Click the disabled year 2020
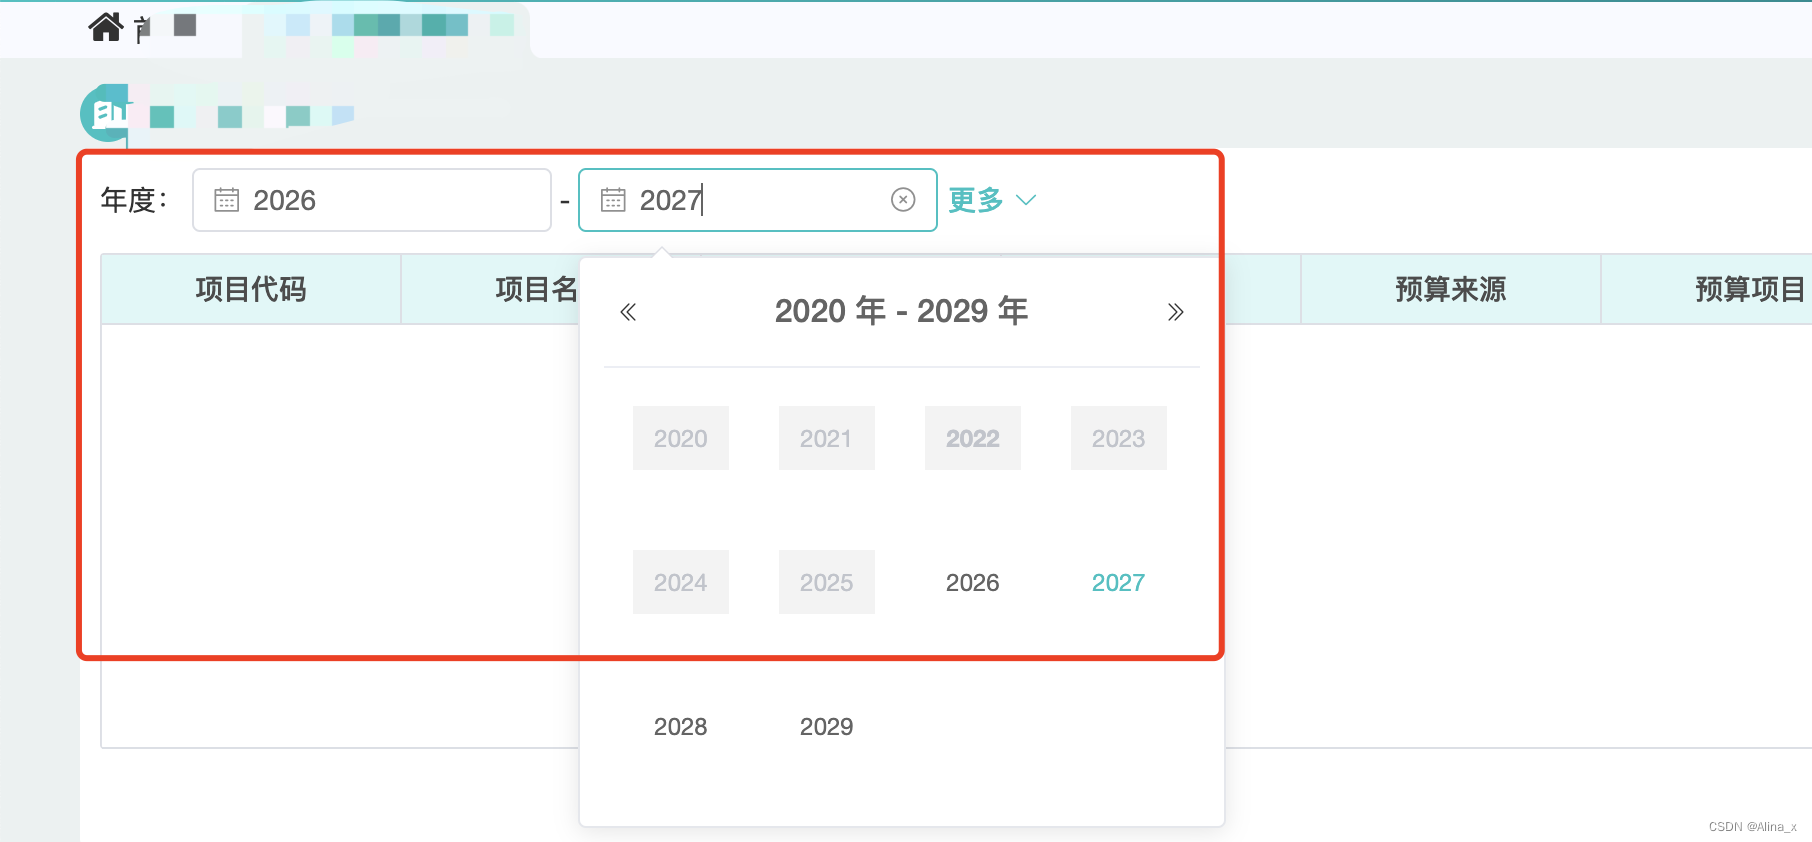 tap(680, 438)
